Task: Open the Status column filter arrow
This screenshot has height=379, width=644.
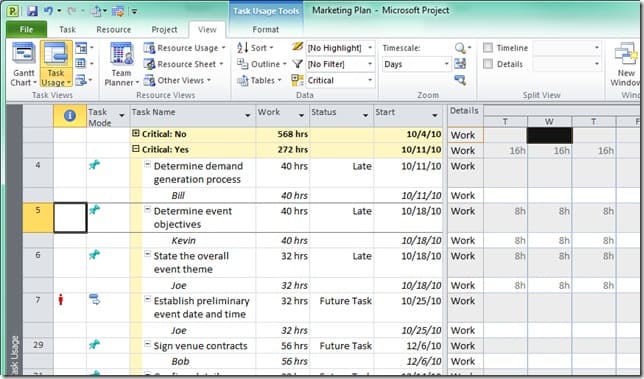Action: pyautogui.click(x=365, y=116)
